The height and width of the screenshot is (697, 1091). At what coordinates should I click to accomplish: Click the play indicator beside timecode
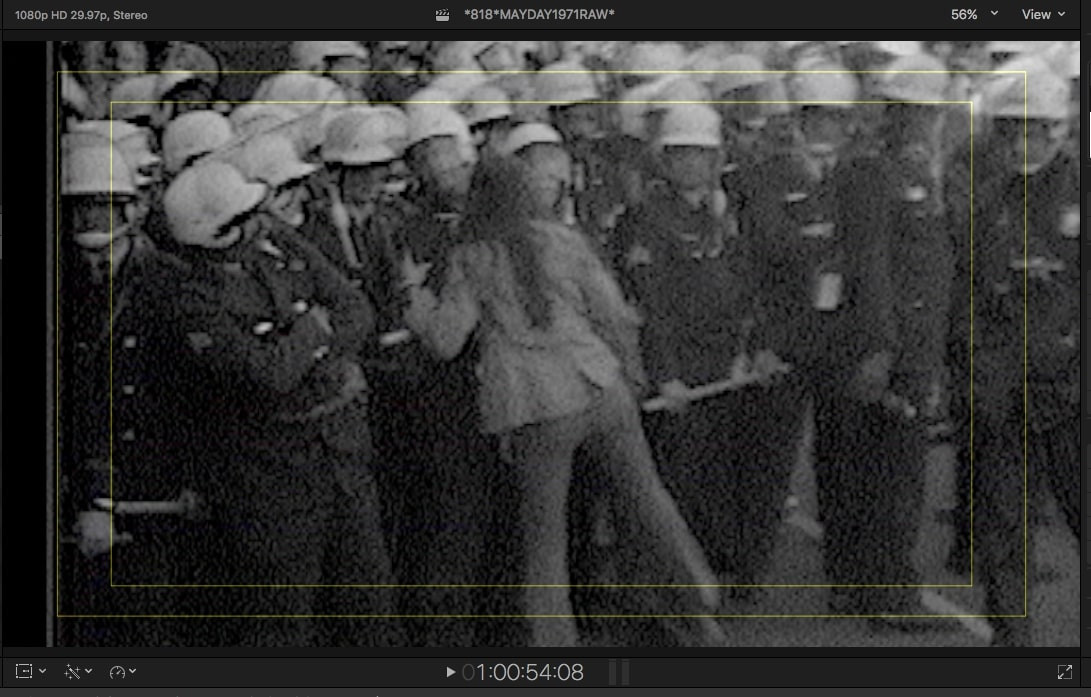(451, 672)
